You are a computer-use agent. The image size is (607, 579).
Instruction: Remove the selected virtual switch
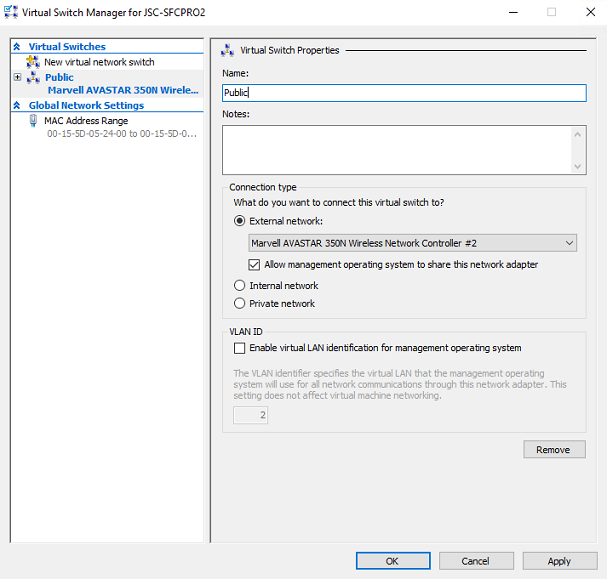554,449
